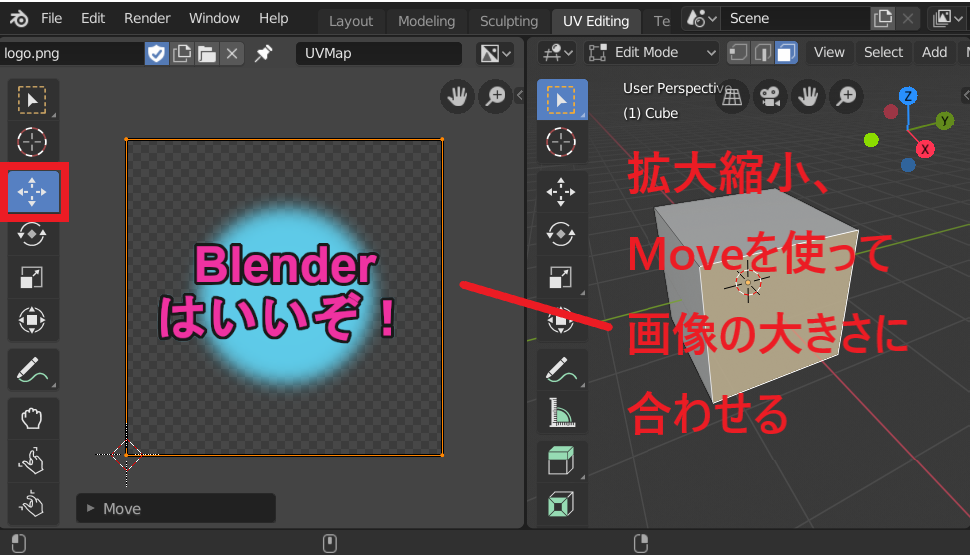Open the scene browse dropdown icon
970x555 pixels.
click(701, 19)
